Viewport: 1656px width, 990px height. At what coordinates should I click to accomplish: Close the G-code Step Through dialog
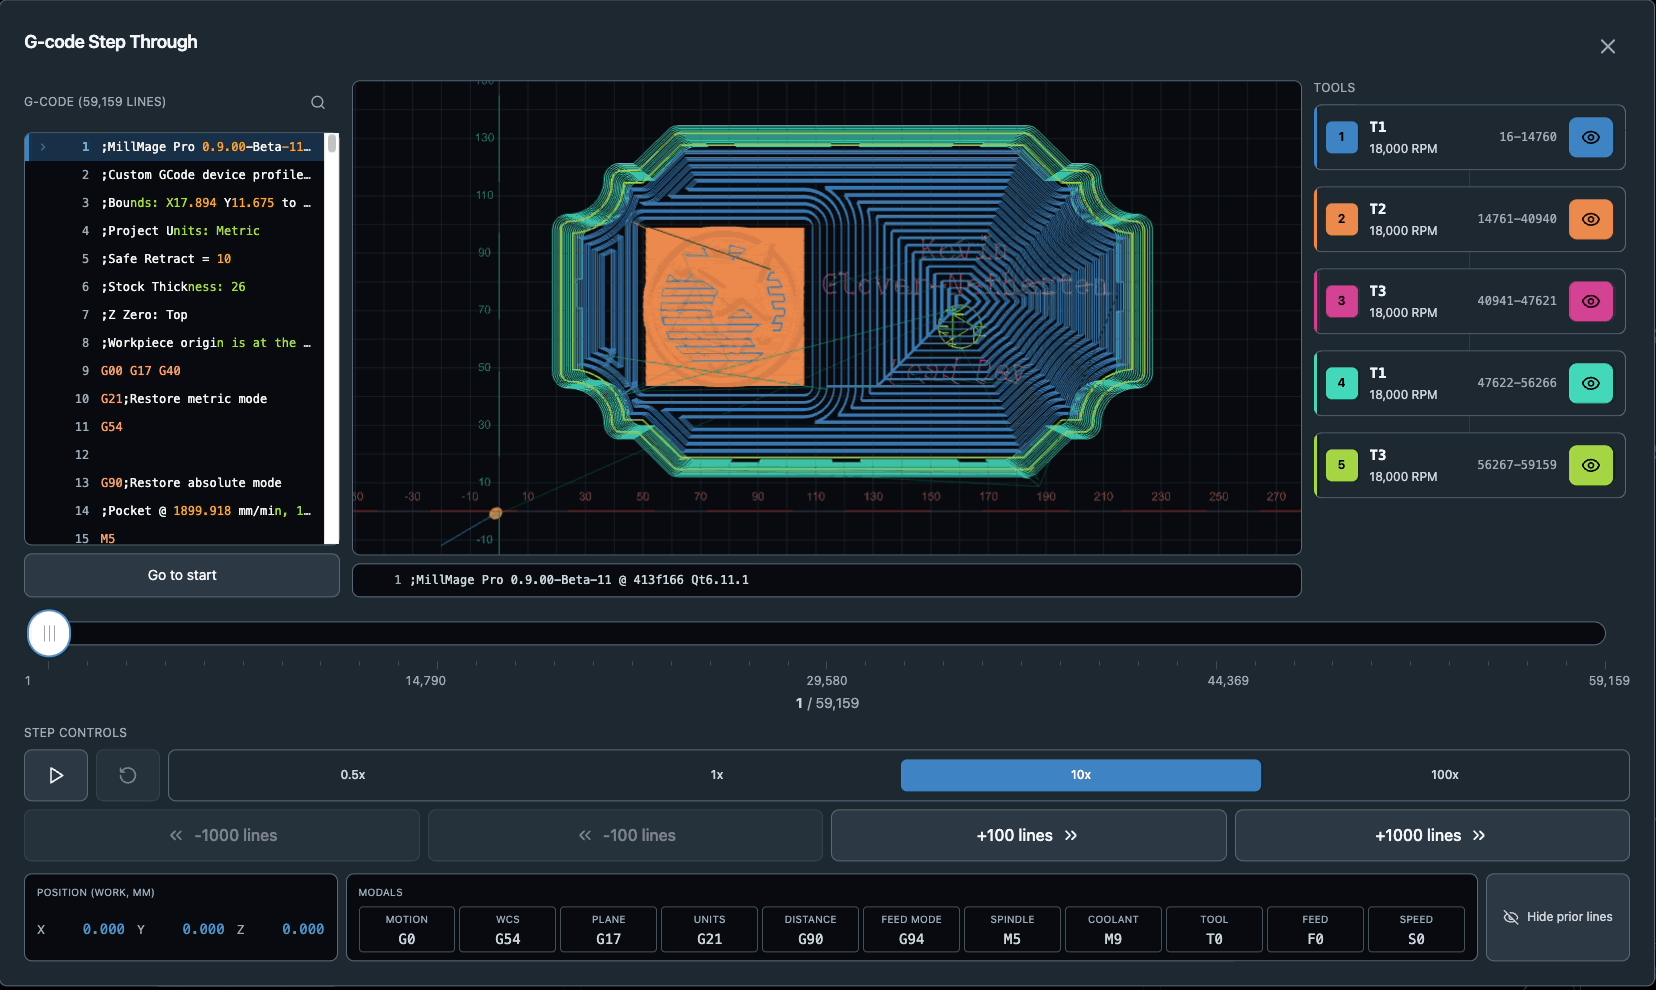click(1608, 47)
